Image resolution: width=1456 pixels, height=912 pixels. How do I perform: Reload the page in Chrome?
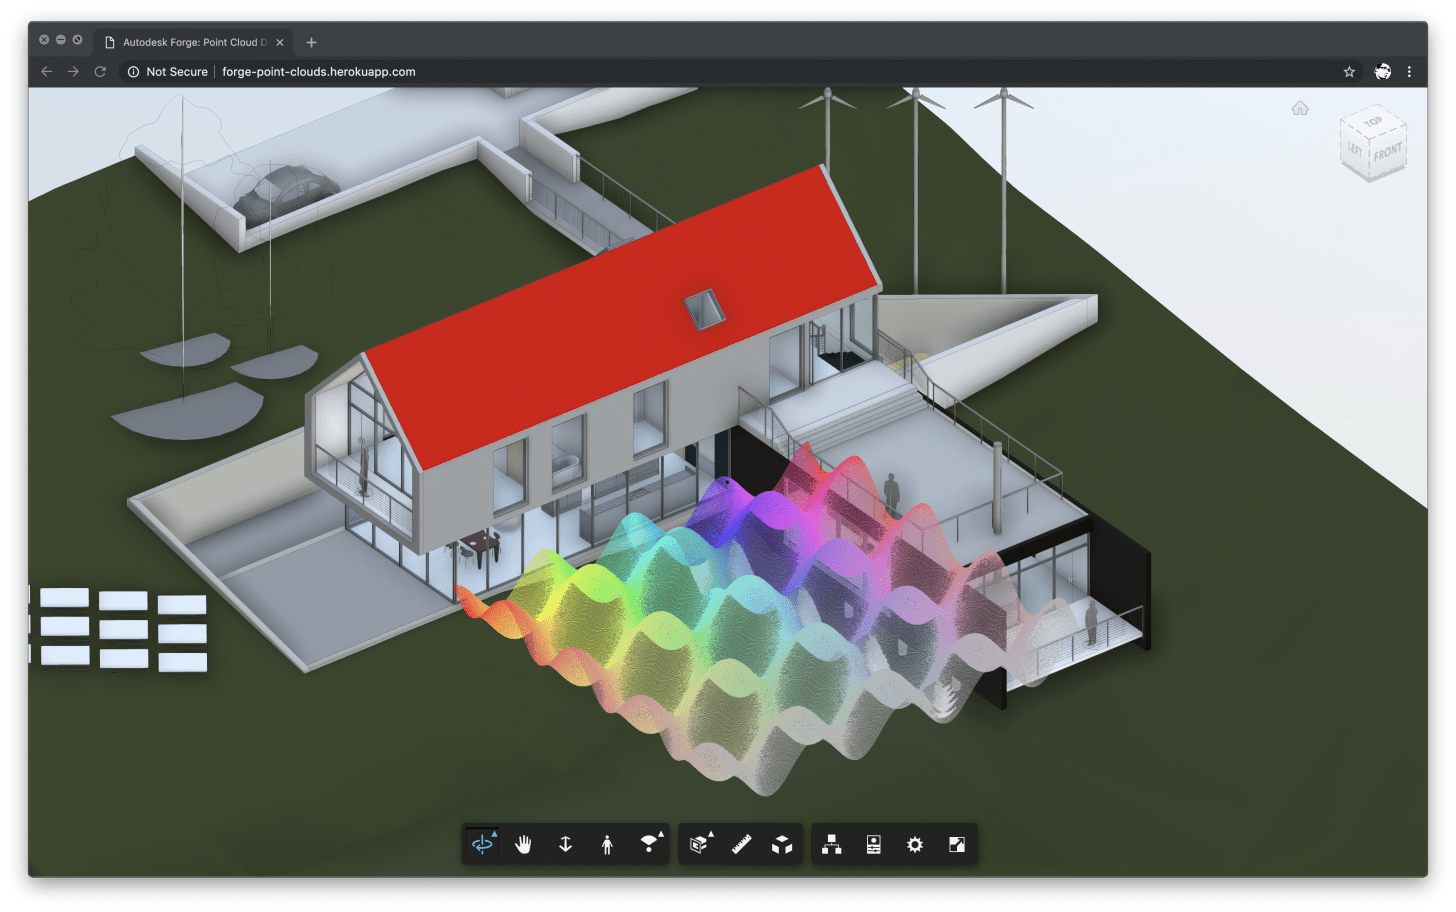99,71
